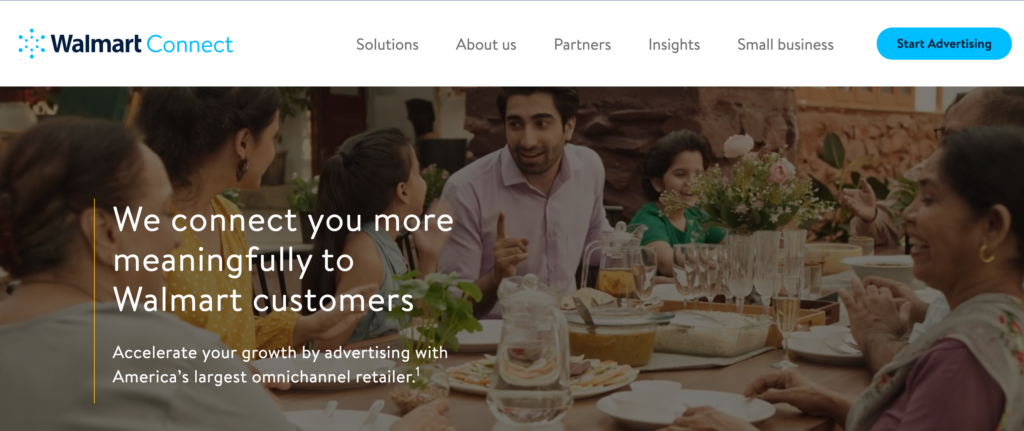Viewport: 1024px width, 431px height.
Task: Go to the Partners page
Action: click(x=583, y=44)
